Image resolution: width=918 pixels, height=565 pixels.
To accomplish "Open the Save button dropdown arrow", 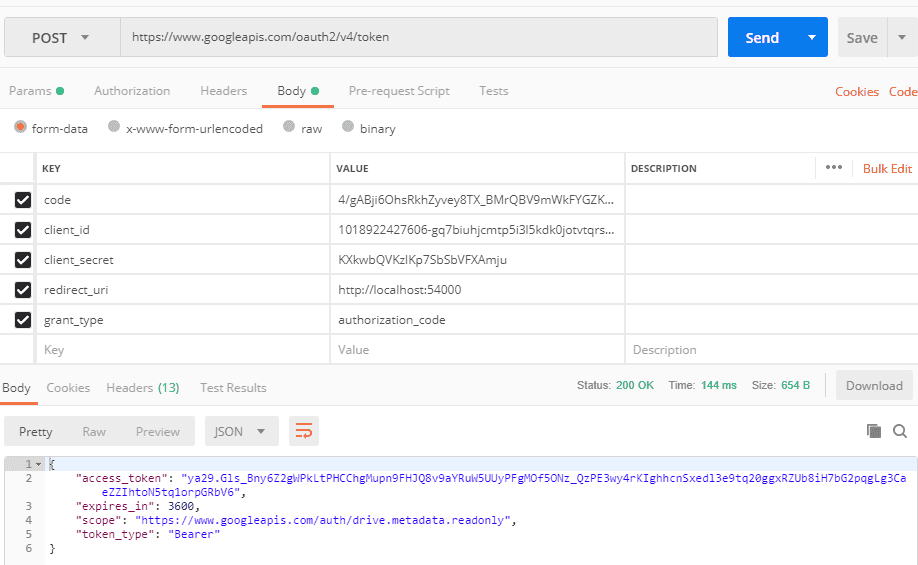I will point(902,37).
